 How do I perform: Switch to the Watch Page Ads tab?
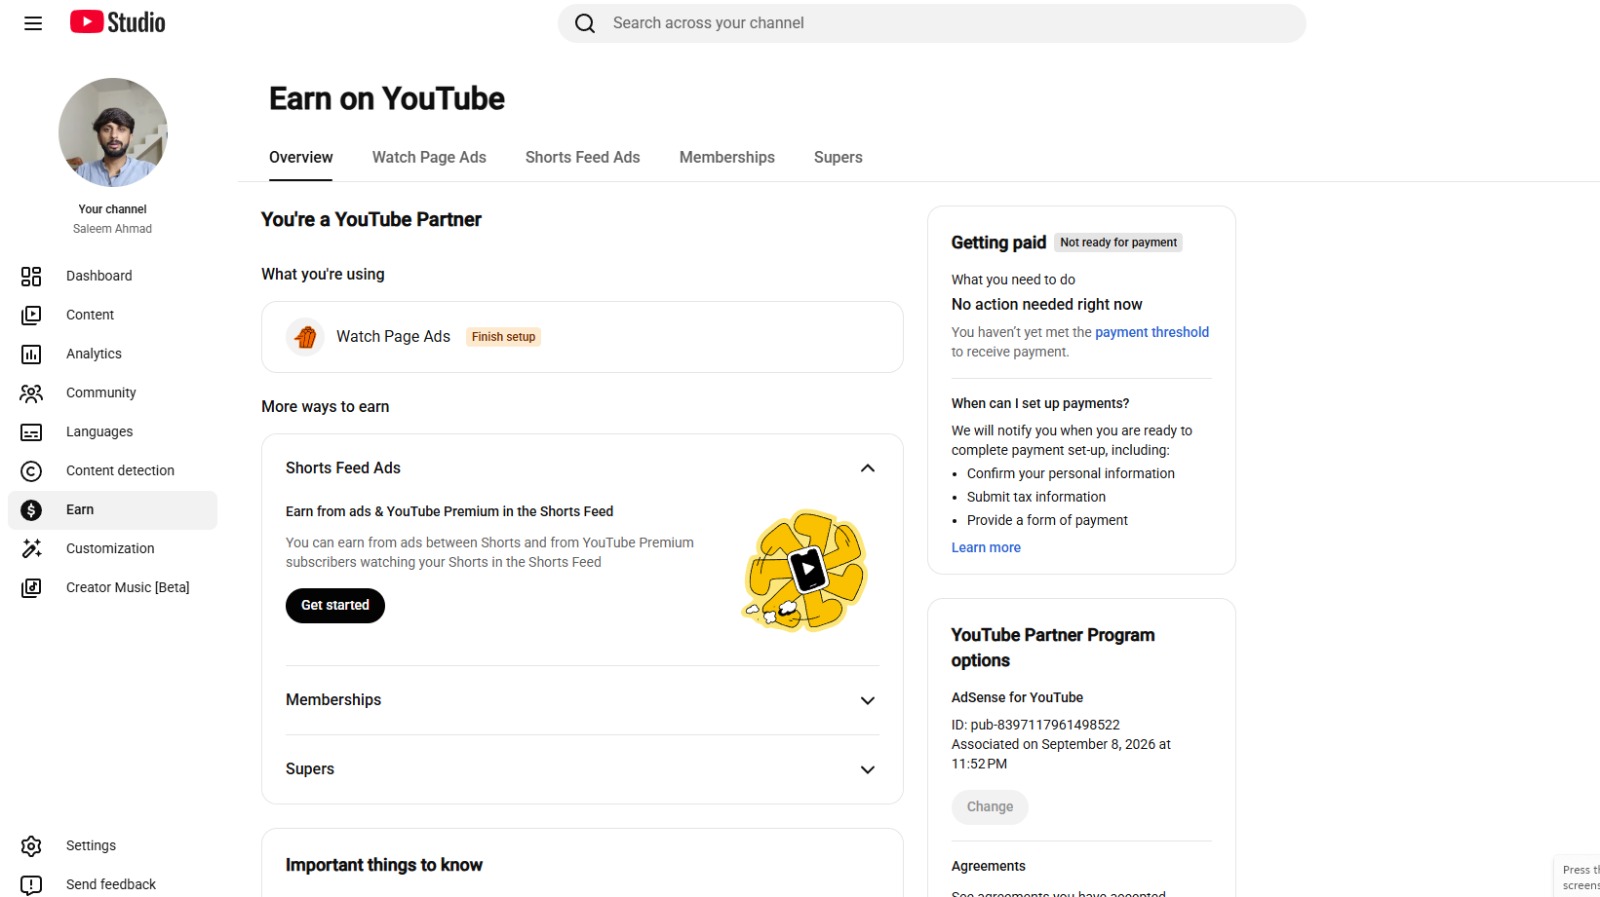[429, 157]
